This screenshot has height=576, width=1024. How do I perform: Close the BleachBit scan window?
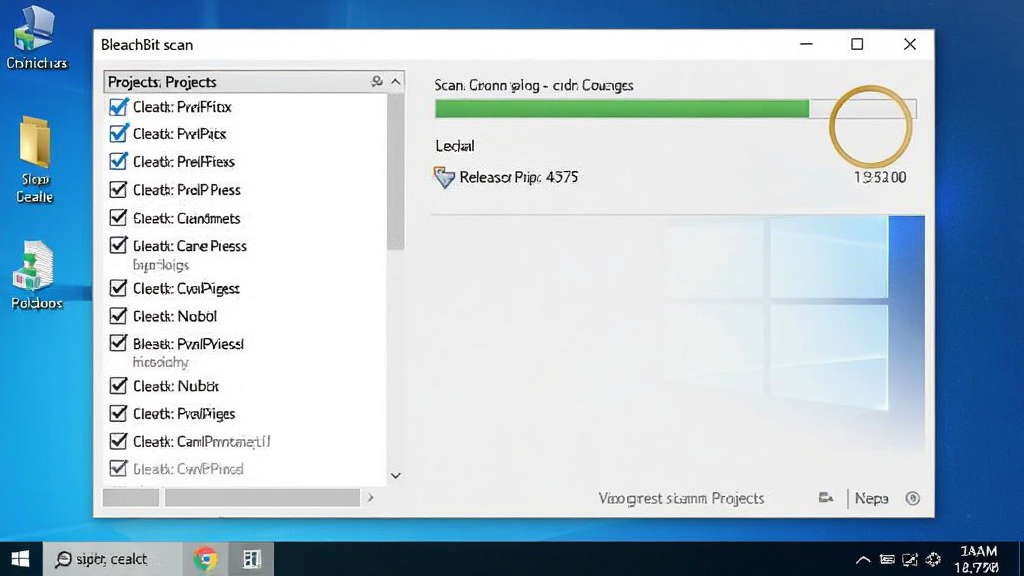pos(910,44)
